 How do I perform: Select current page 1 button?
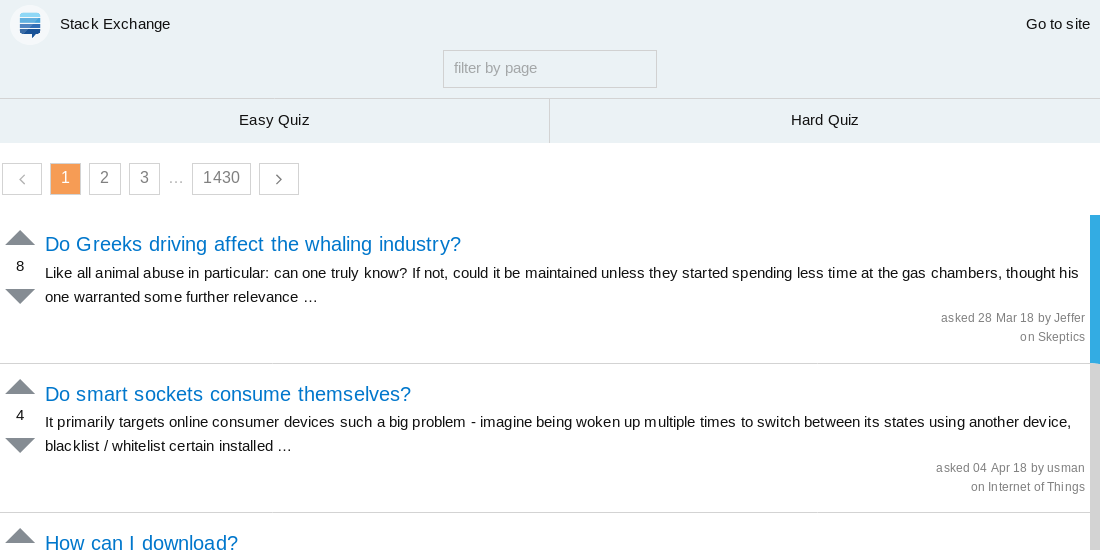tap(65, 179)
